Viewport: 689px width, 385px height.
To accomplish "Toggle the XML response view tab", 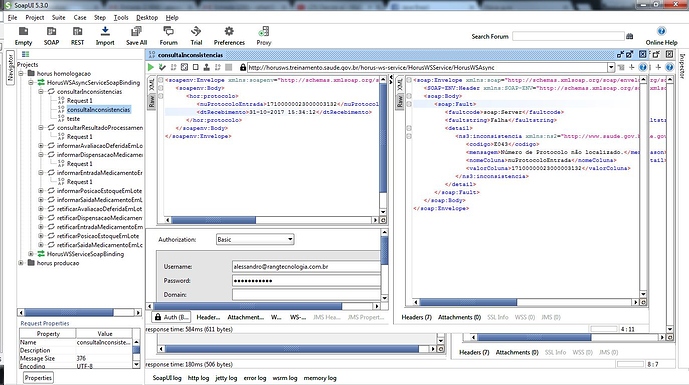I will click(x=399, y=85).
